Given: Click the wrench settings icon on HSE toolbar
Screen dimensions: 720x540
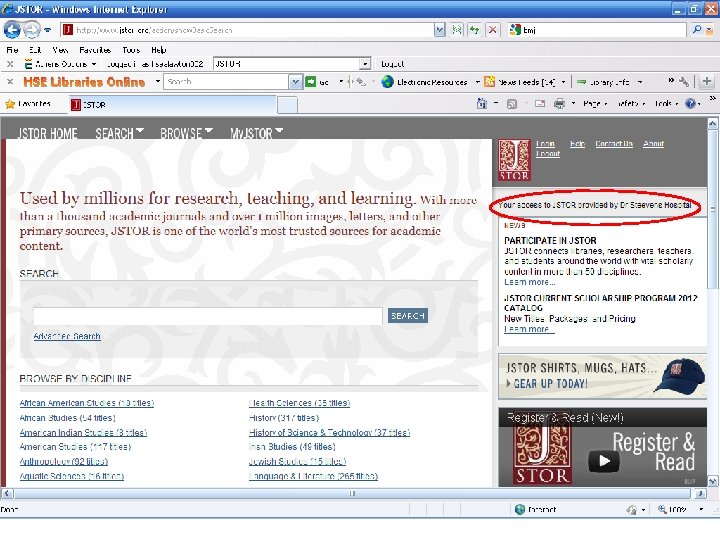Looking at the screenshot, I should [x=684, y=82].
